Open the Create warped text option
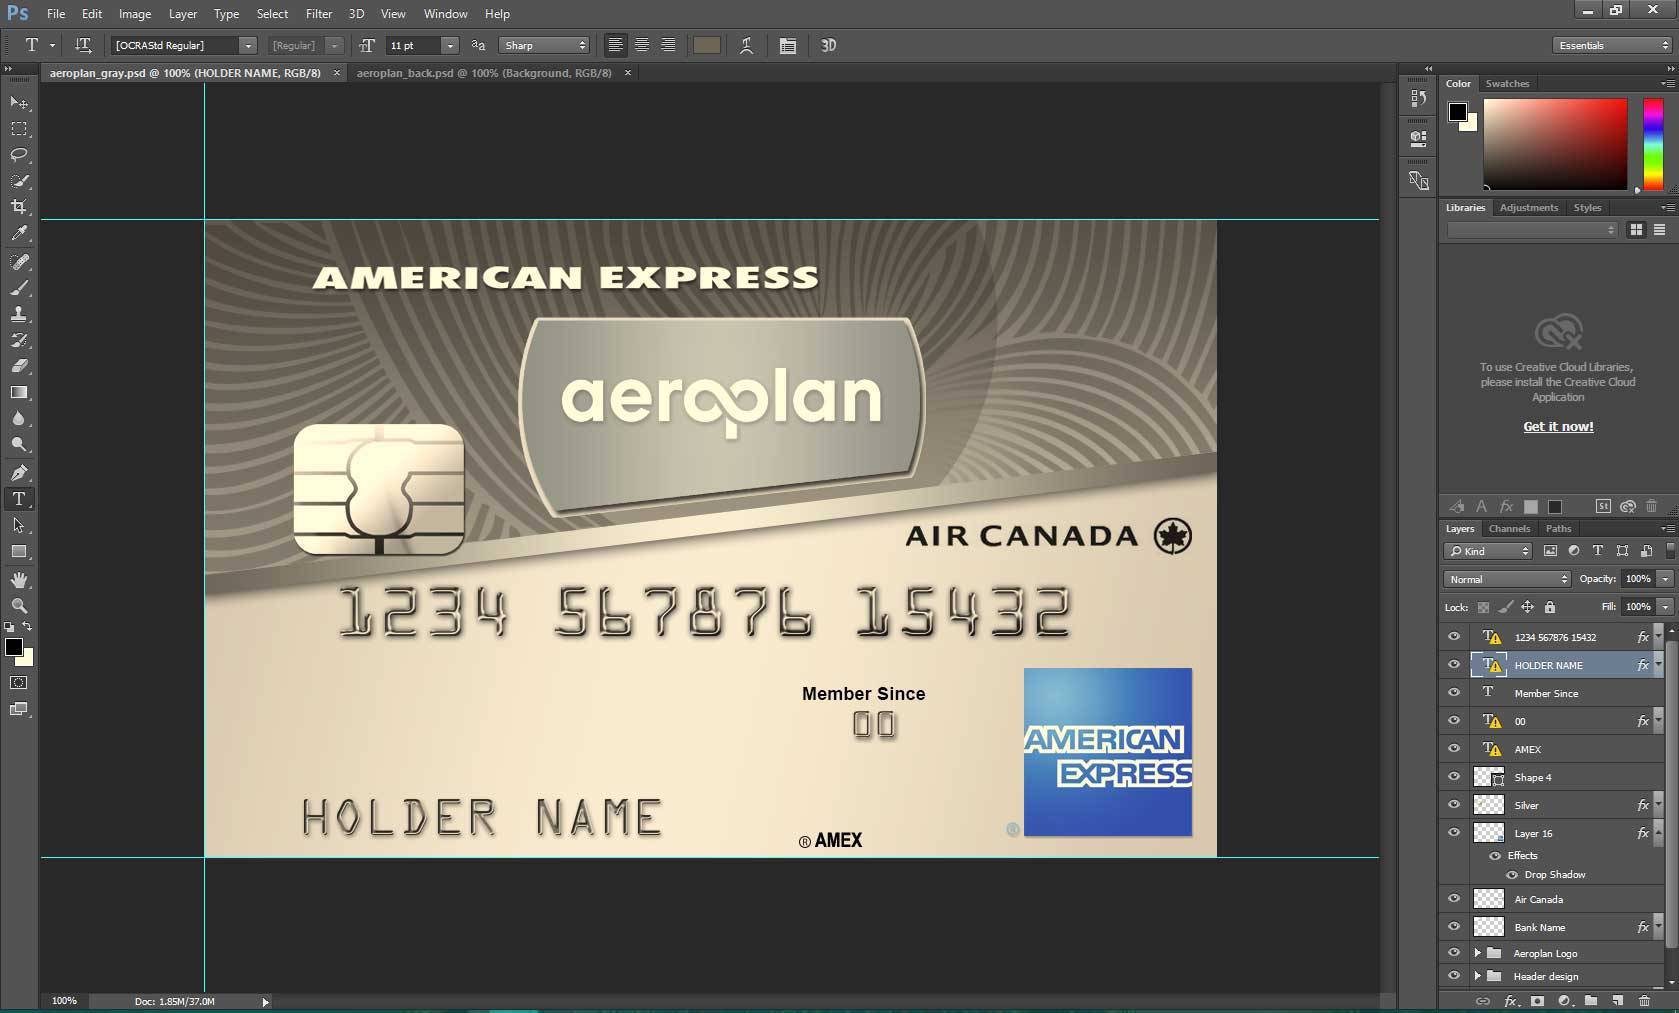Viewport: 1679px width, 1013px height. pyautogui.click(x=746, y=45)
